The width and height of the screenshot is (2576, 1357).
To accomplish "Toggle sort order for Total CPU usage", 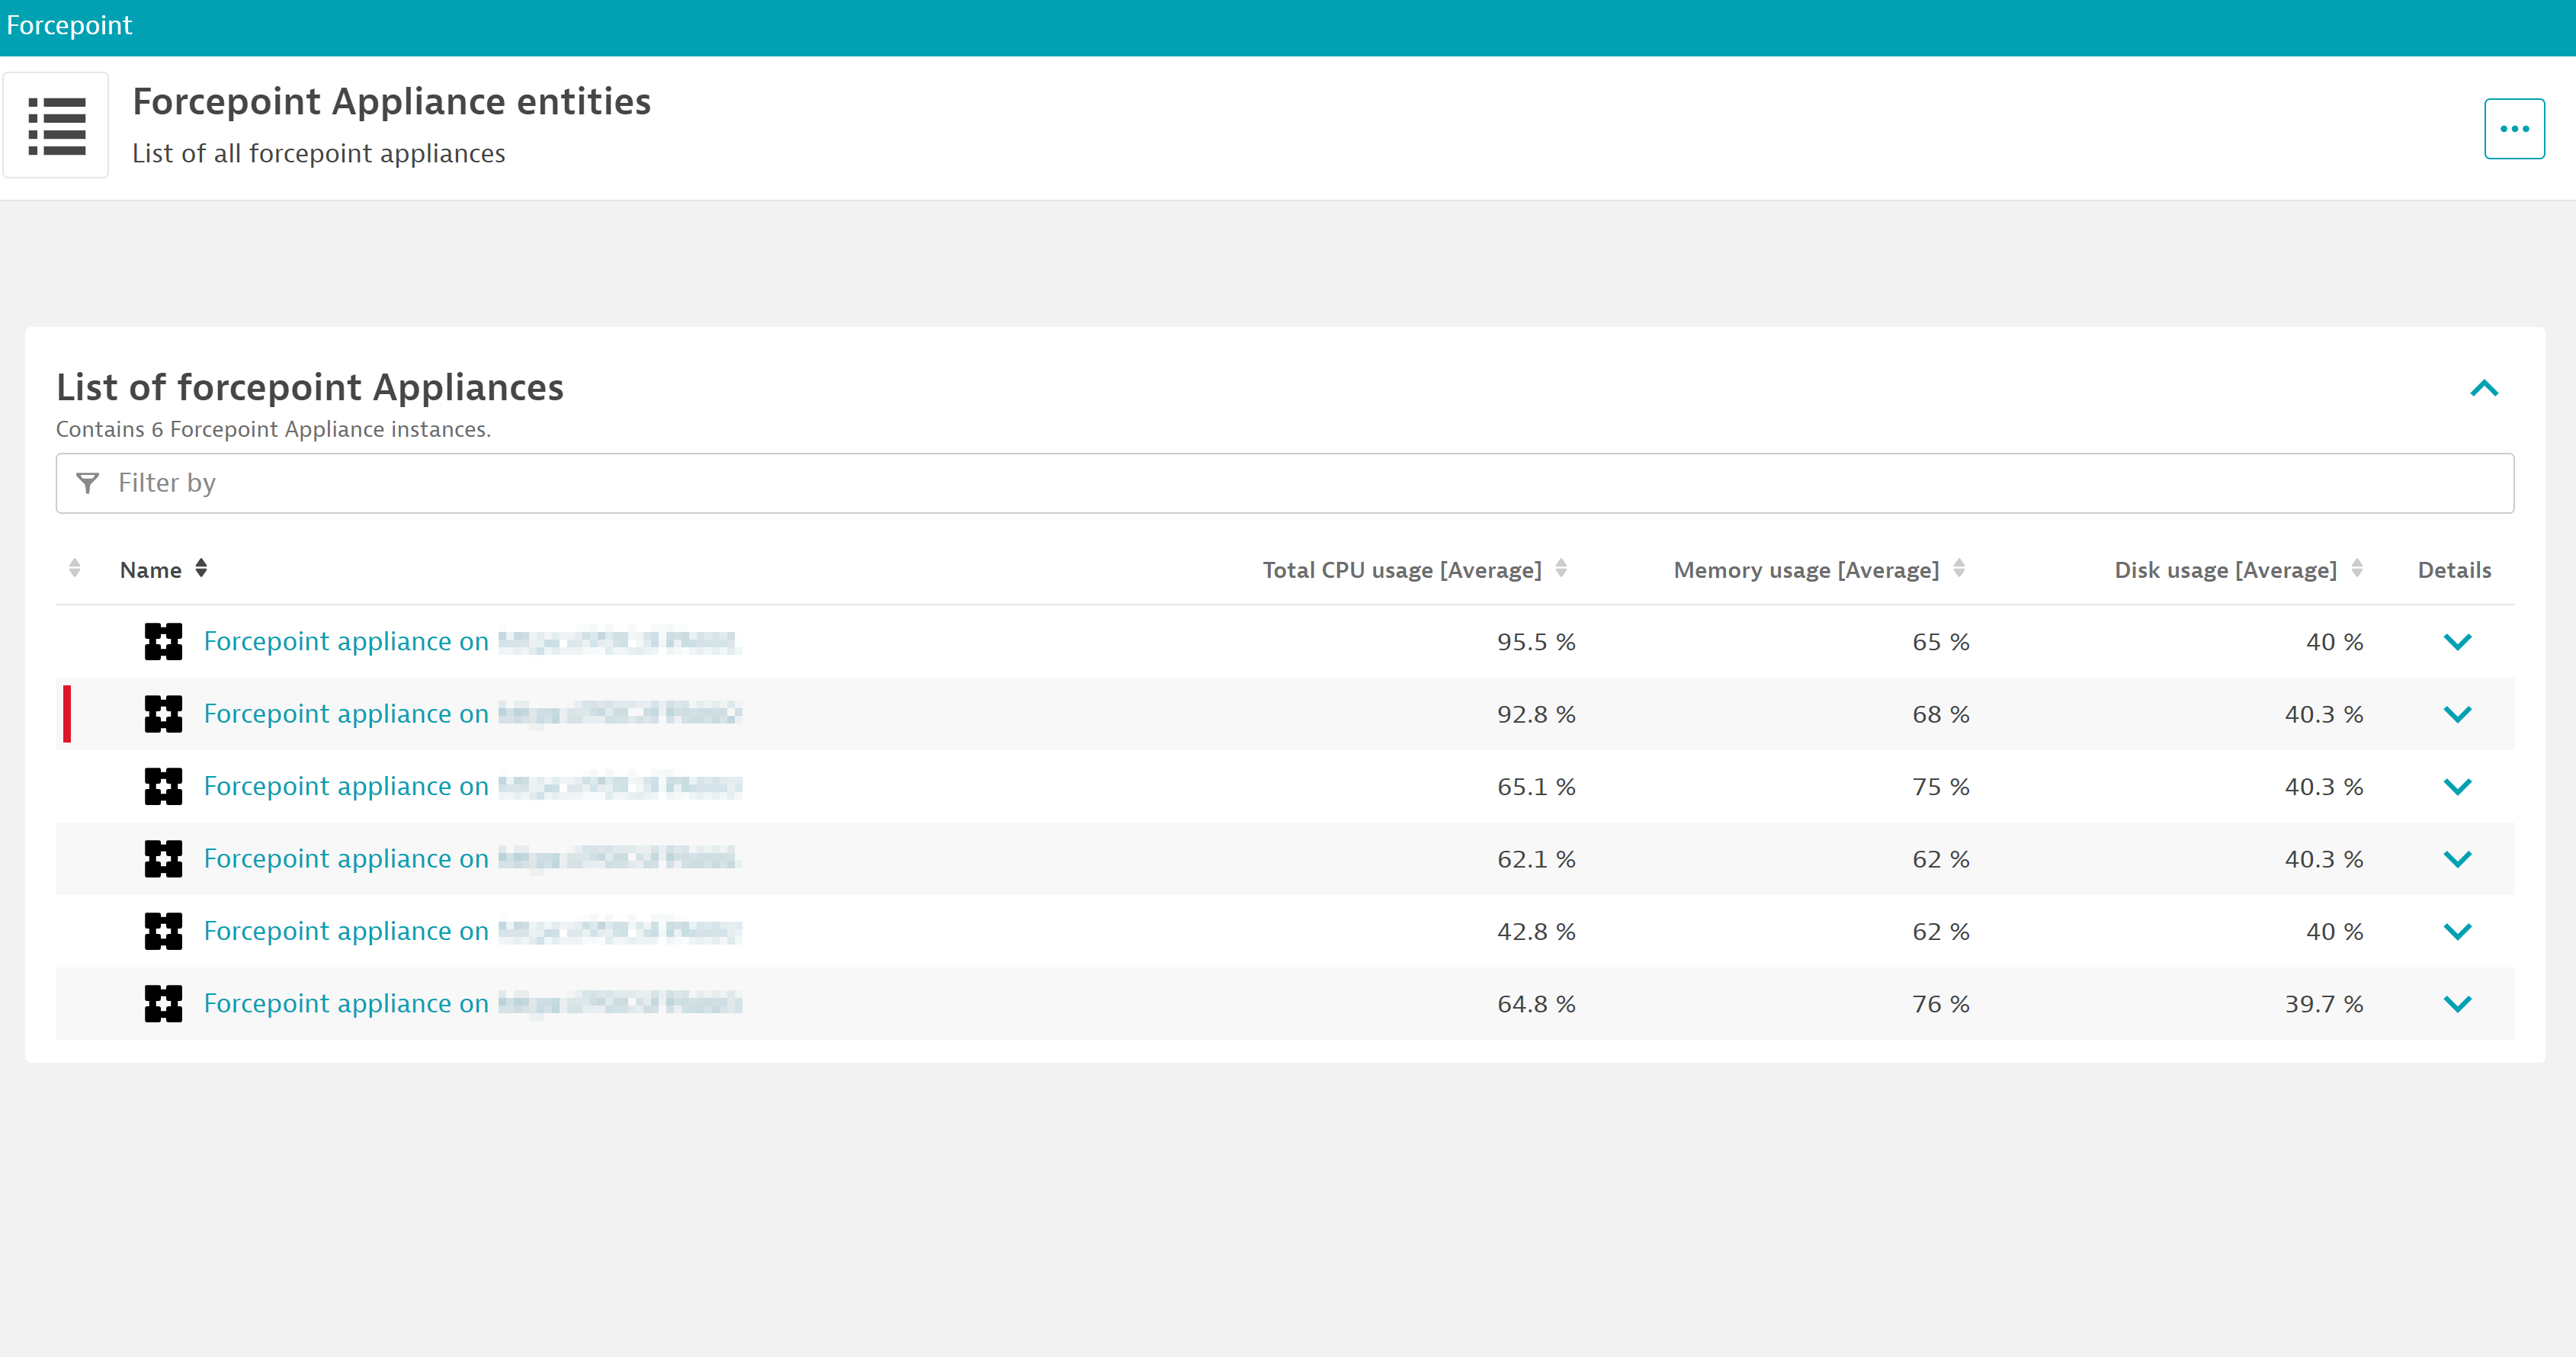I will click(1563, 568).
